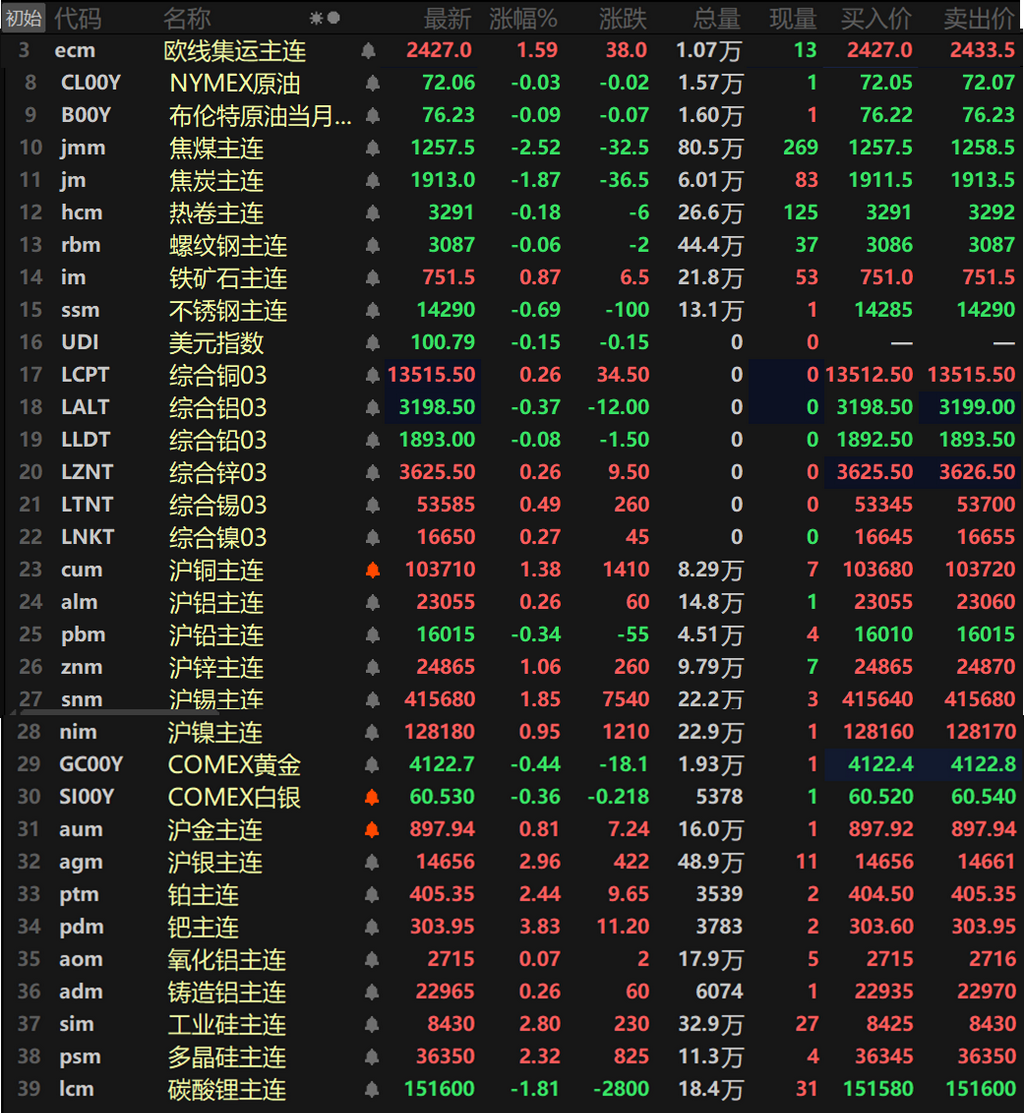The image size is (1024, 1113).
Task: Click the alert bell for 钯主连
Action: [371, 927]
